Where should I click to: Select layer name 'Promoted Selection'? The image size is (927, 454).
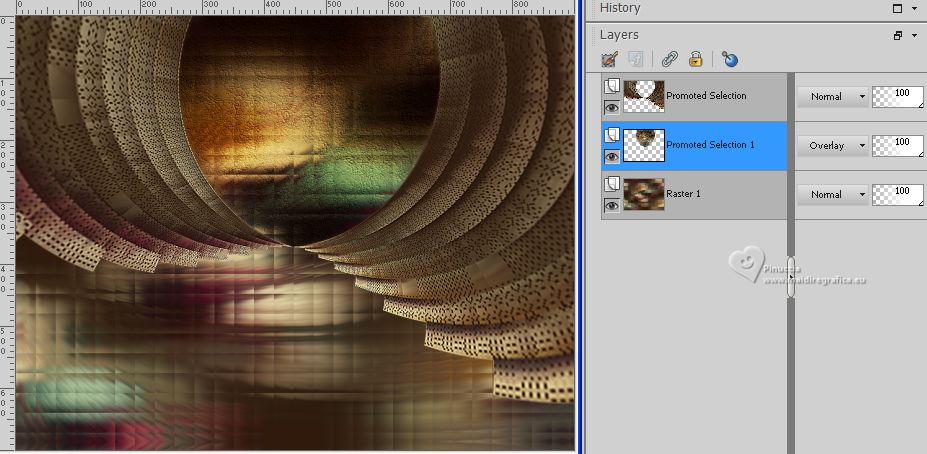(x=706, y=96)
